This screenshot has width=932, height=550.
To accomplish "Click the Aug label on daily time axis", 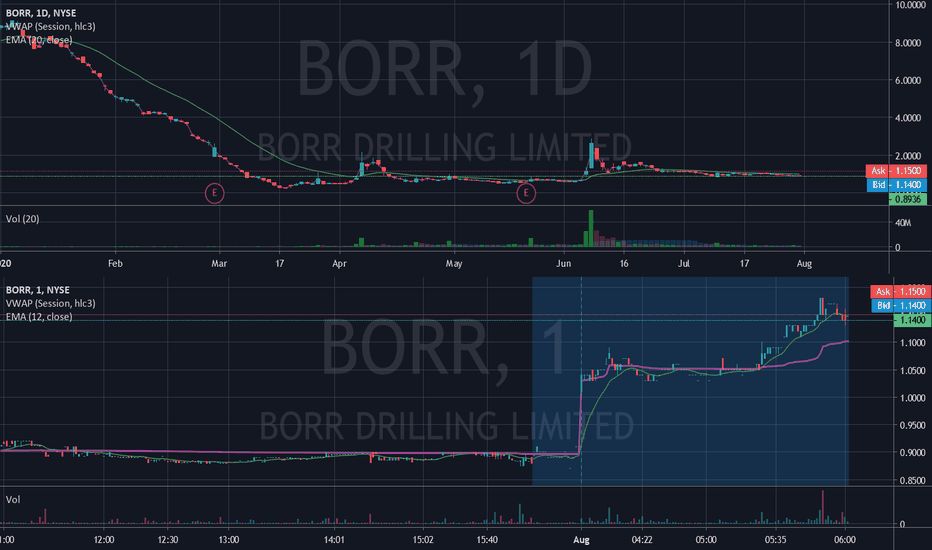I will 804,263.
